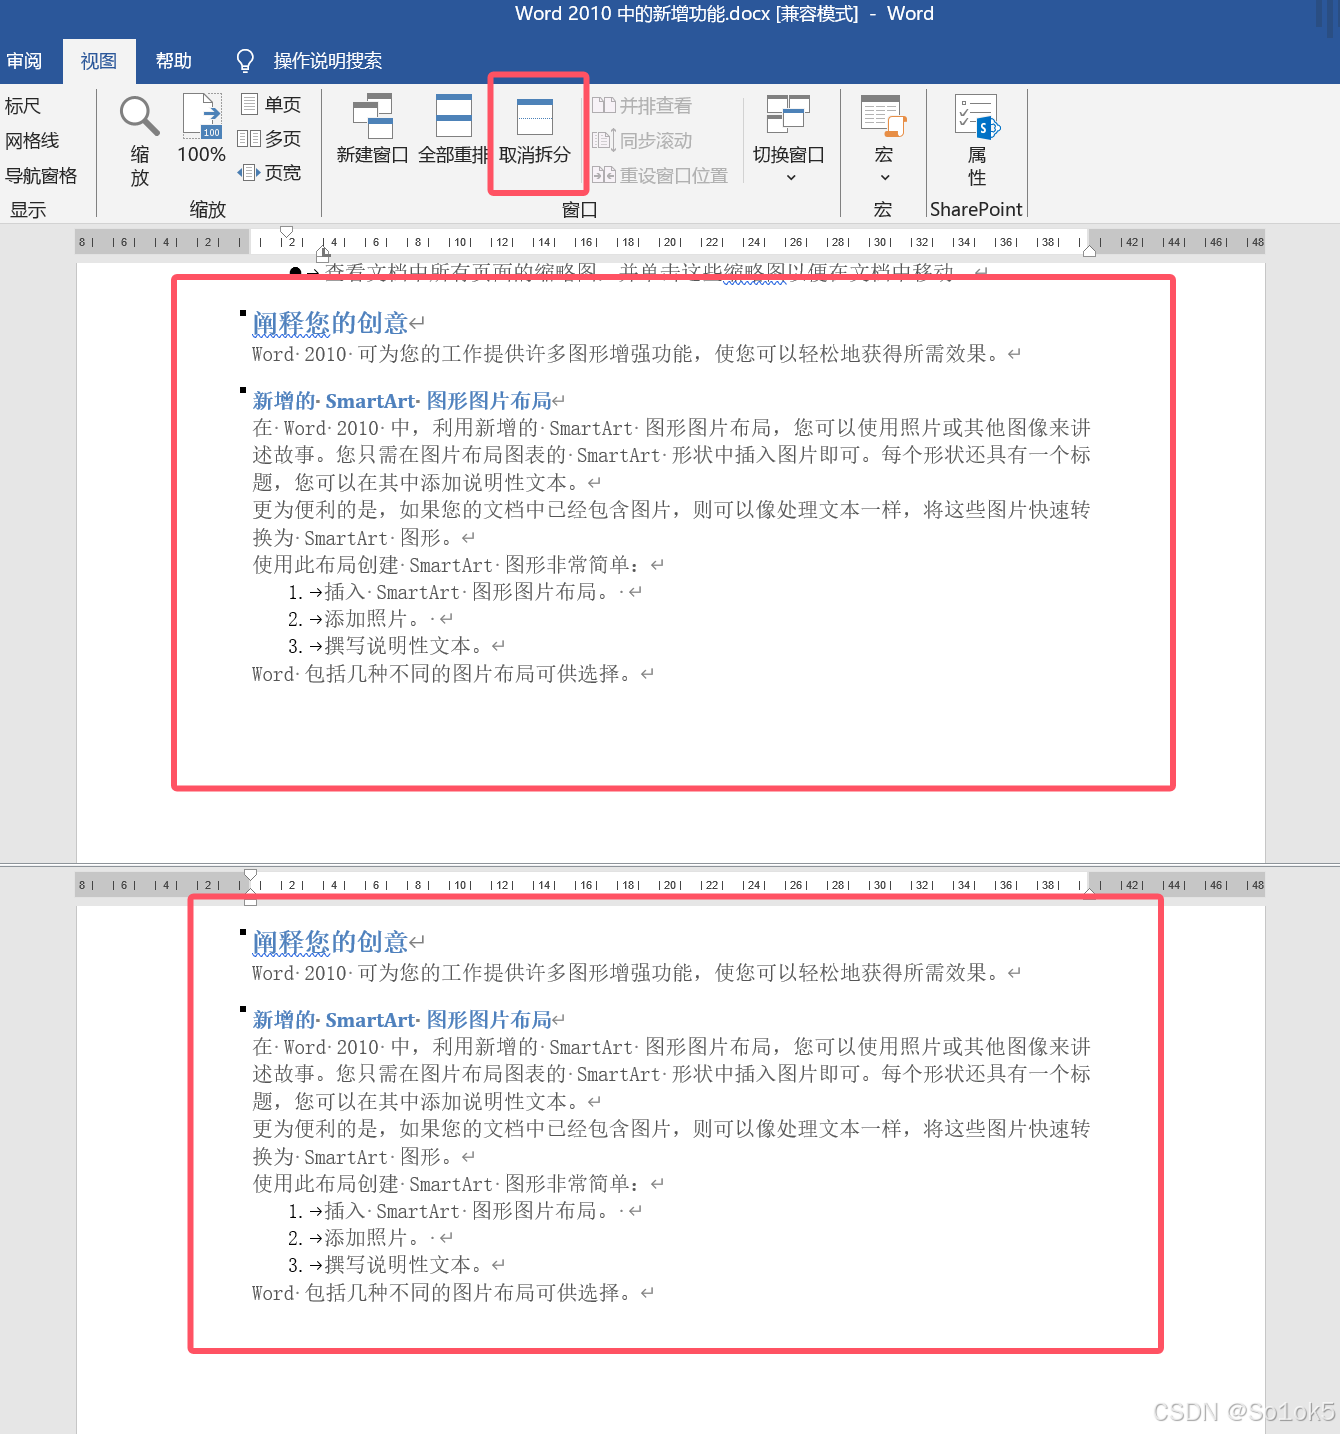Arrange all windows (全部重排)
Viewport: 1340px width, 1434px height.
pos(453,130)
